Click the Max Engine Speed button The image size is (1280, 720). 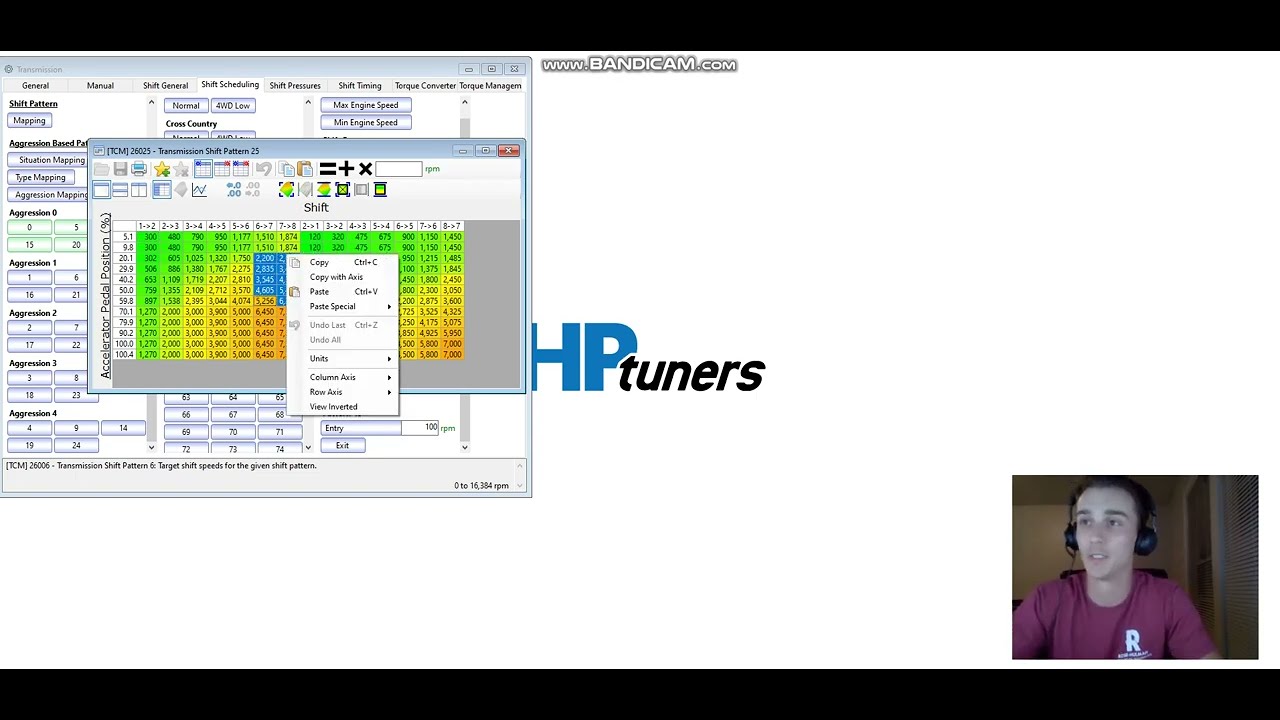point(366,105)
